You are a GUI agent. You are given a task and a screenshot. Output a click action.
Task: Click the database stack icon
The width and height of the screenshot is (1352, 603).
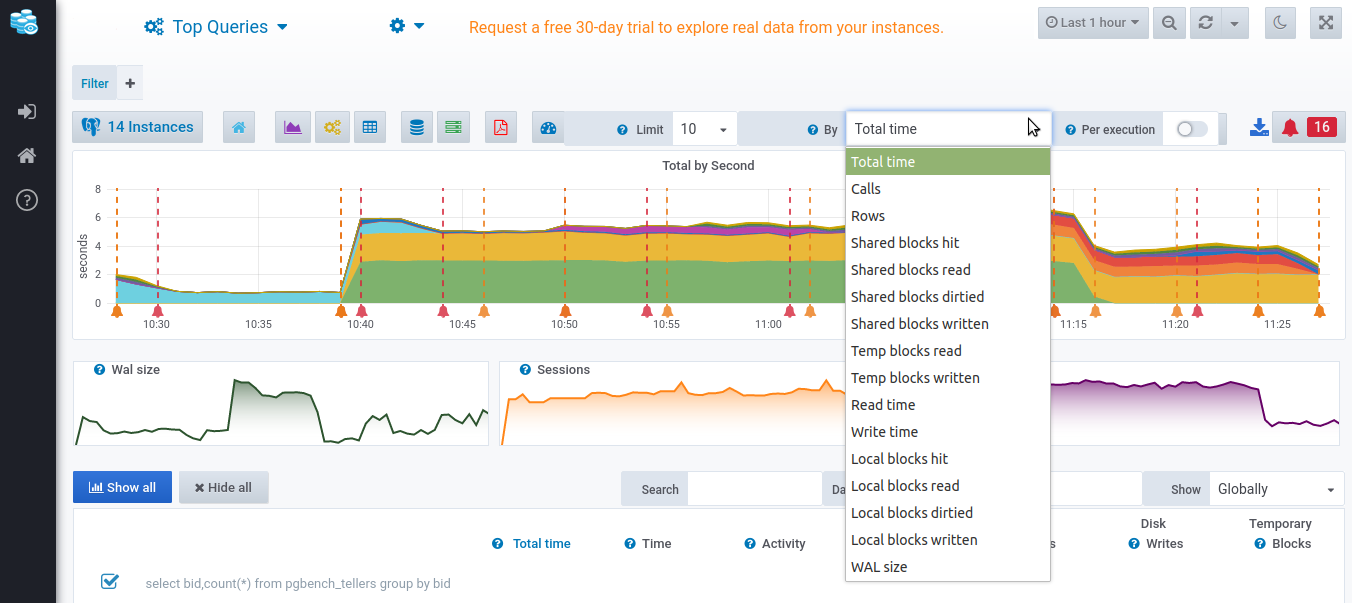[417, 128]
